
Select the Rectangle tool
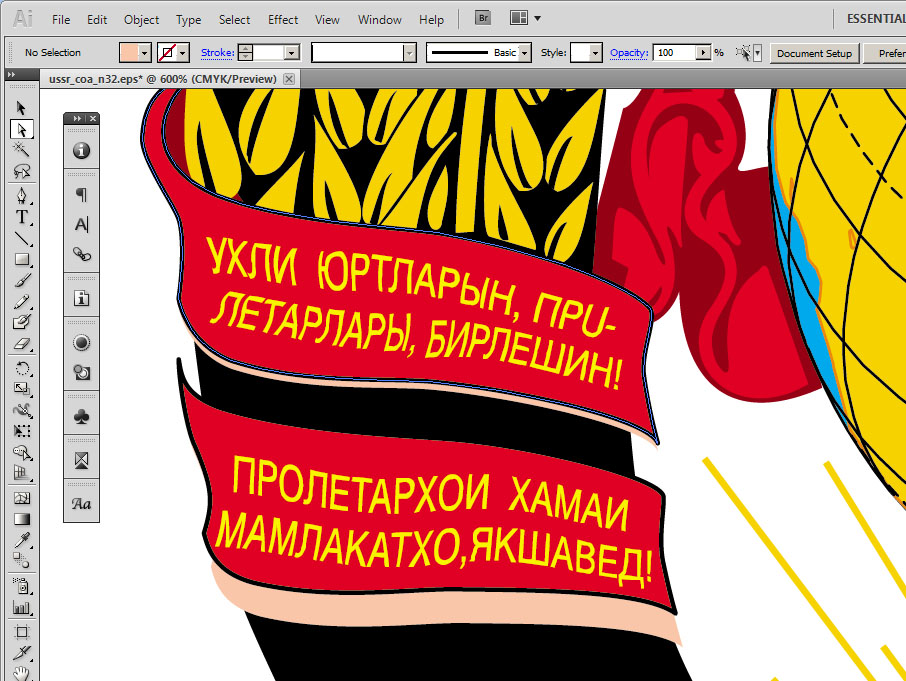[x=21, y=259]
